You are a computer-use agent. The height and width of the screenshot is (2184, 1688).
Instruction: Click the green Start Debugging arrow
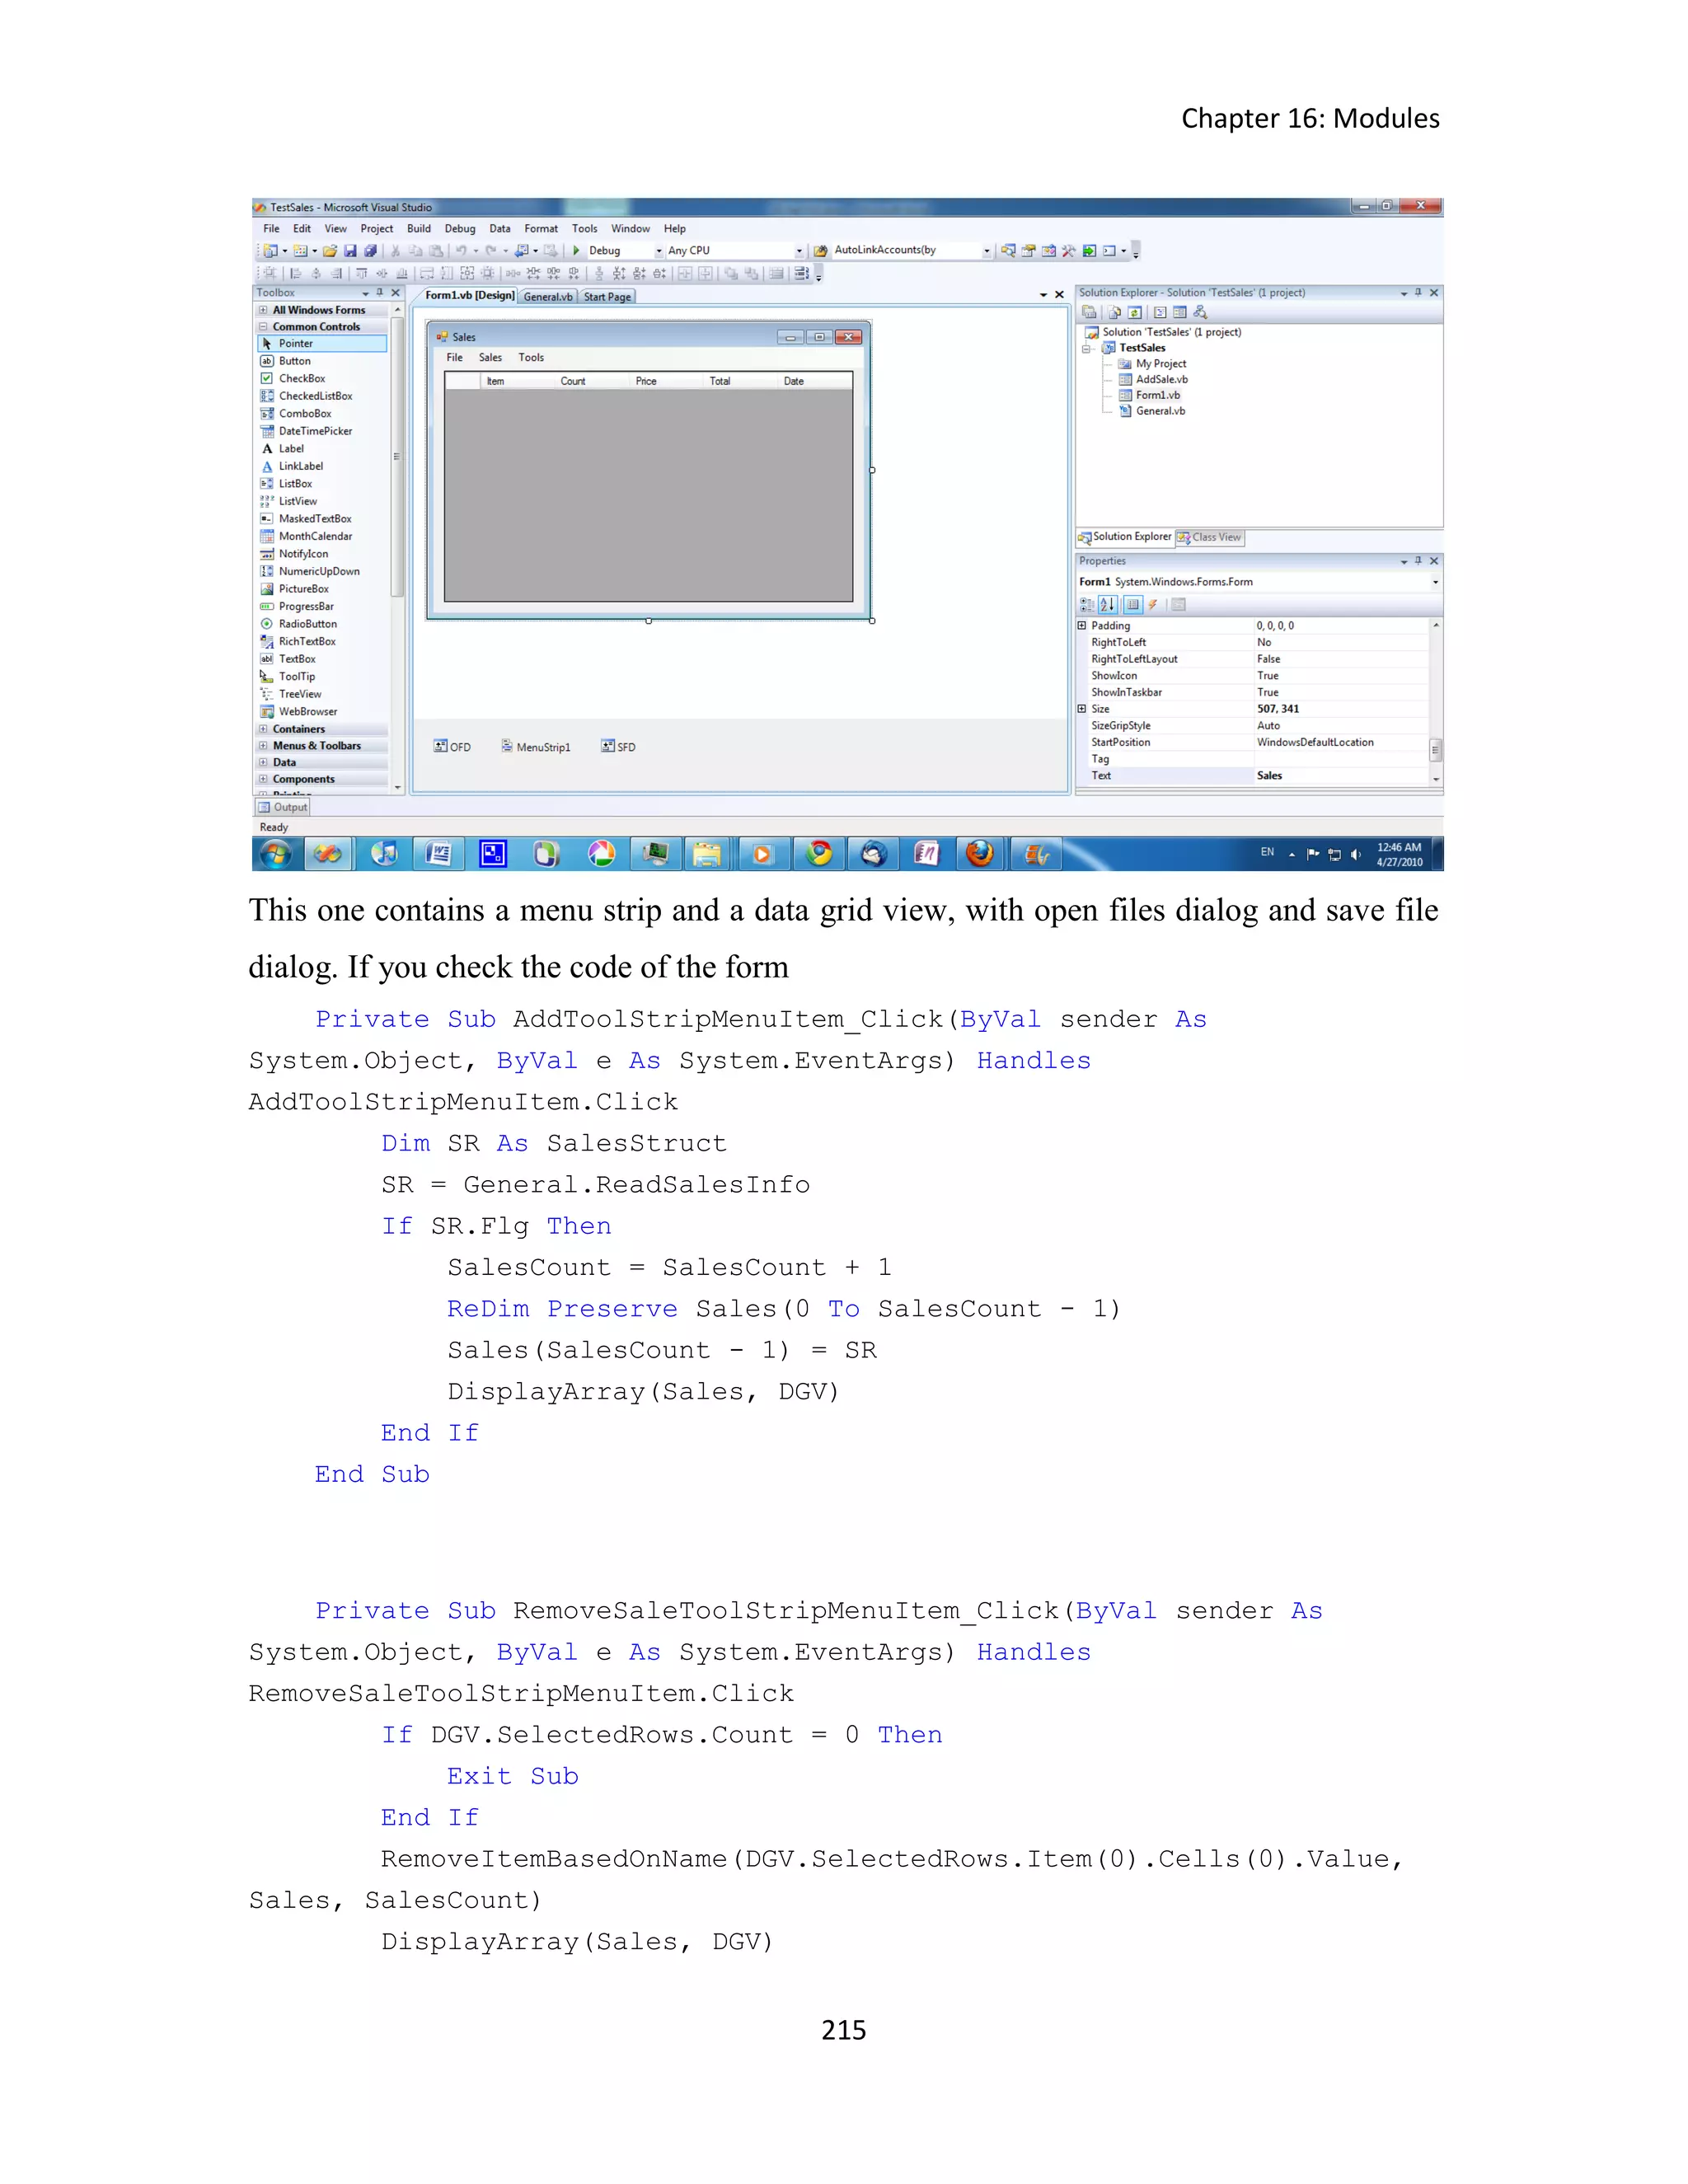click(576, 251)
